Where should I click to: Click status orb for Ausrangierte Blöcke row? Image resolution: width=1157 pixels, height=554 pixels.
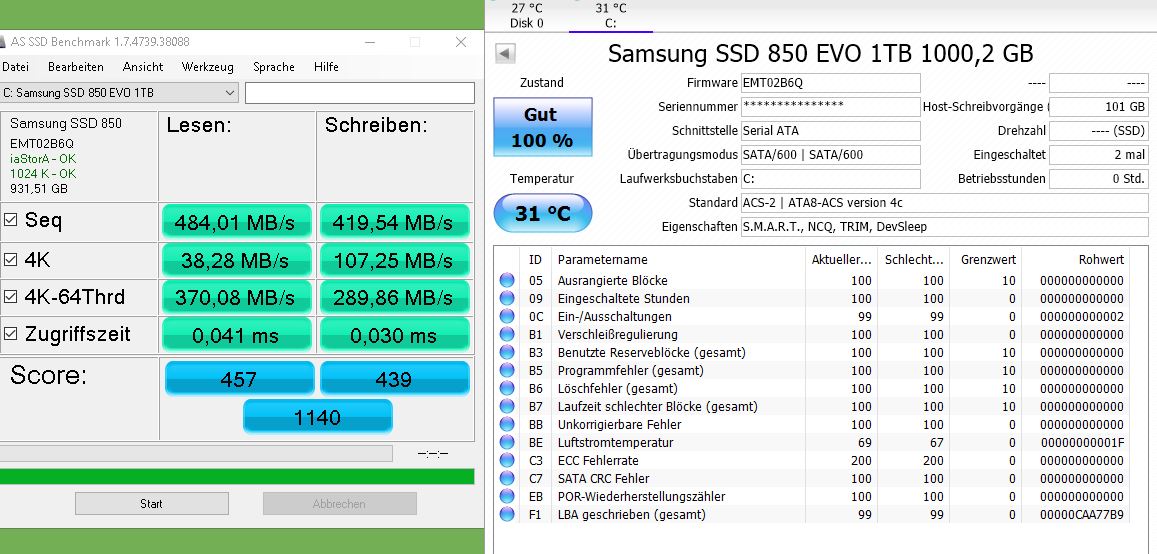coord(507,280)
